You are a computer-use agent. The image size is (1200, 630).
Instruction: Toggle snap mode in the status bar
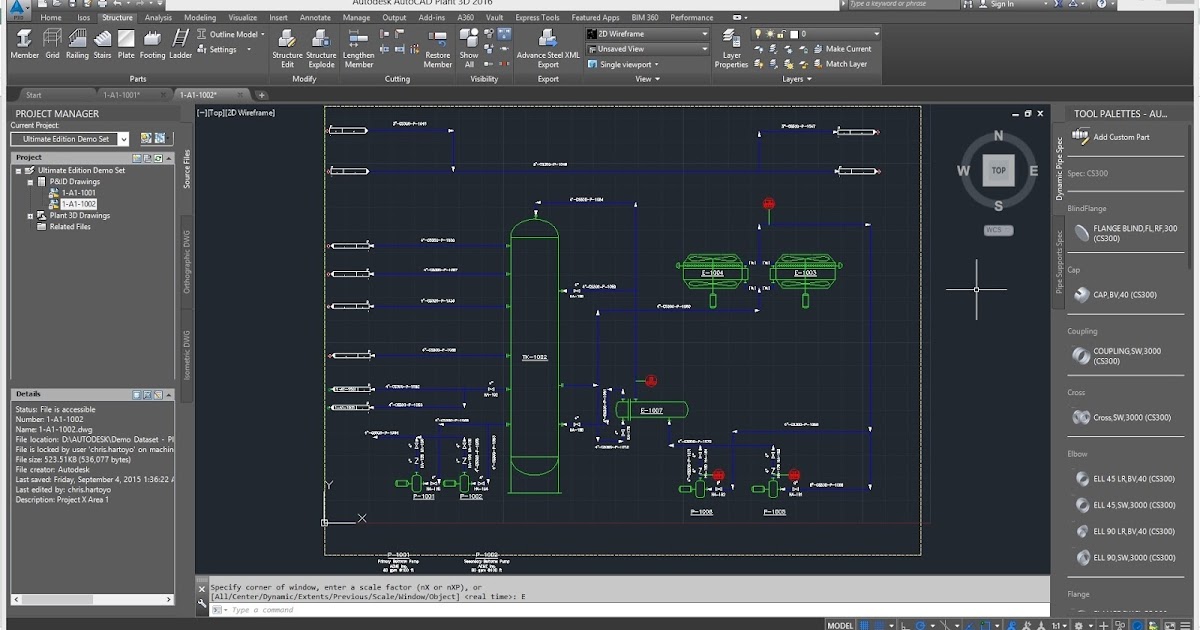(x=880, y=623)
